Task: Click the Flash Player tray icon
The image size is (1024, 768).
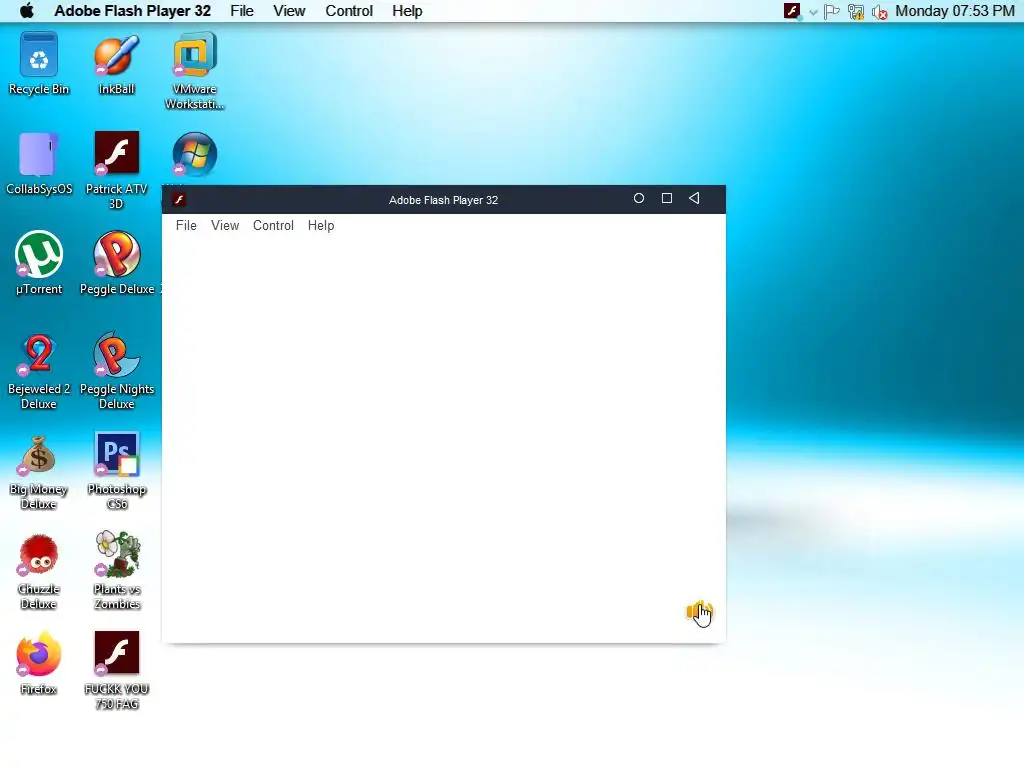Action: (792, 11)
